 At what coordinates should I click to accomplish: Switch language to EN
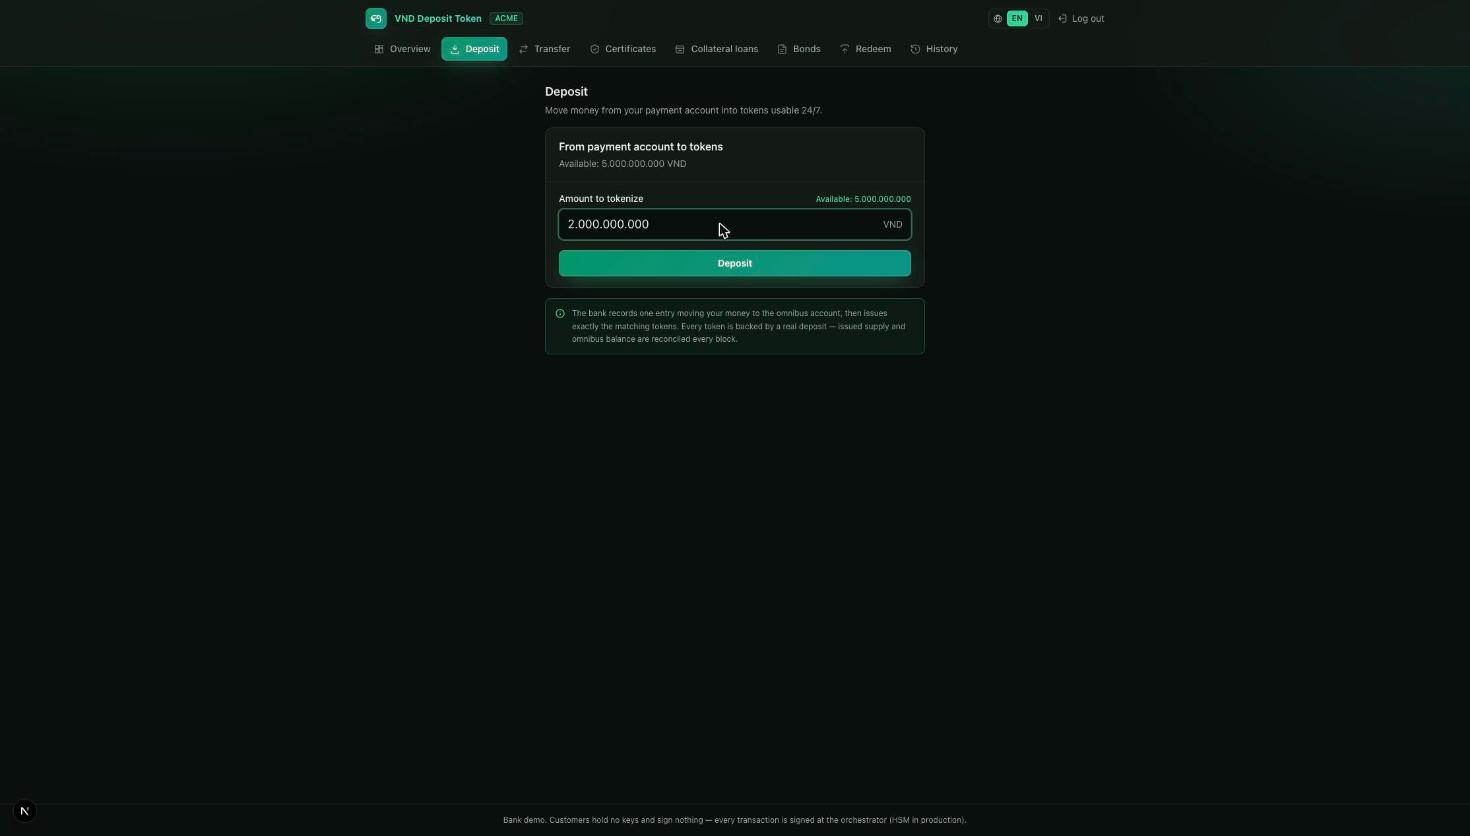point(1017,18)
